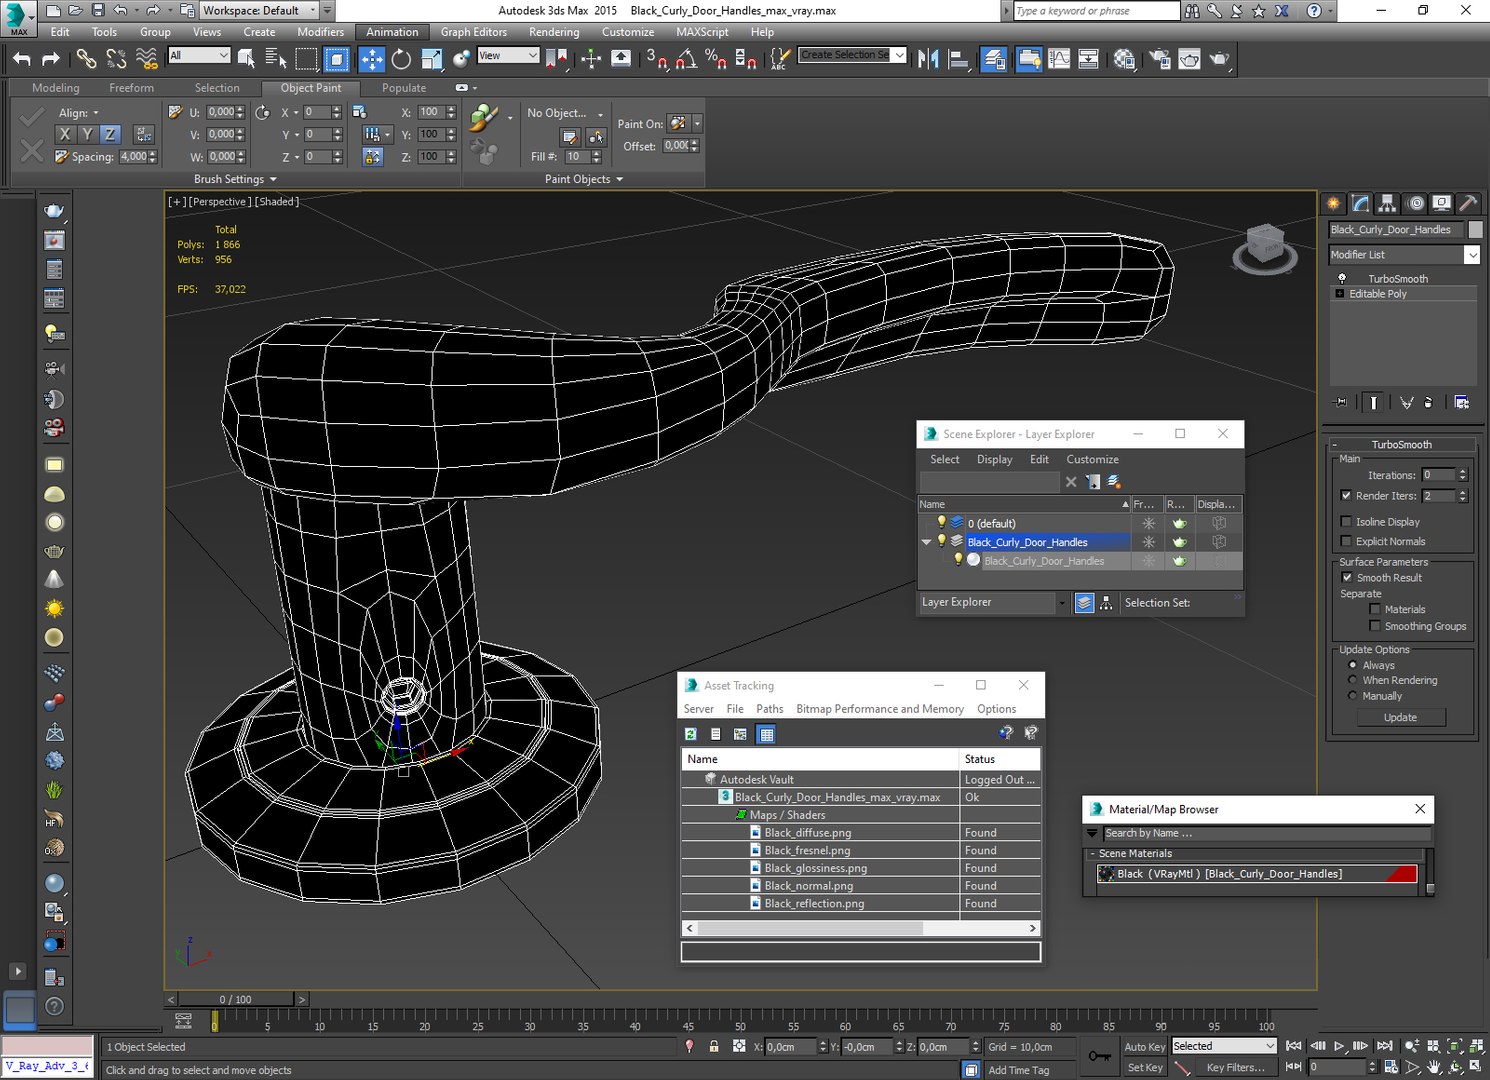Open the Rendering menu
Viewport: 1490px width, 1080px height.
[x=554, y=32]
